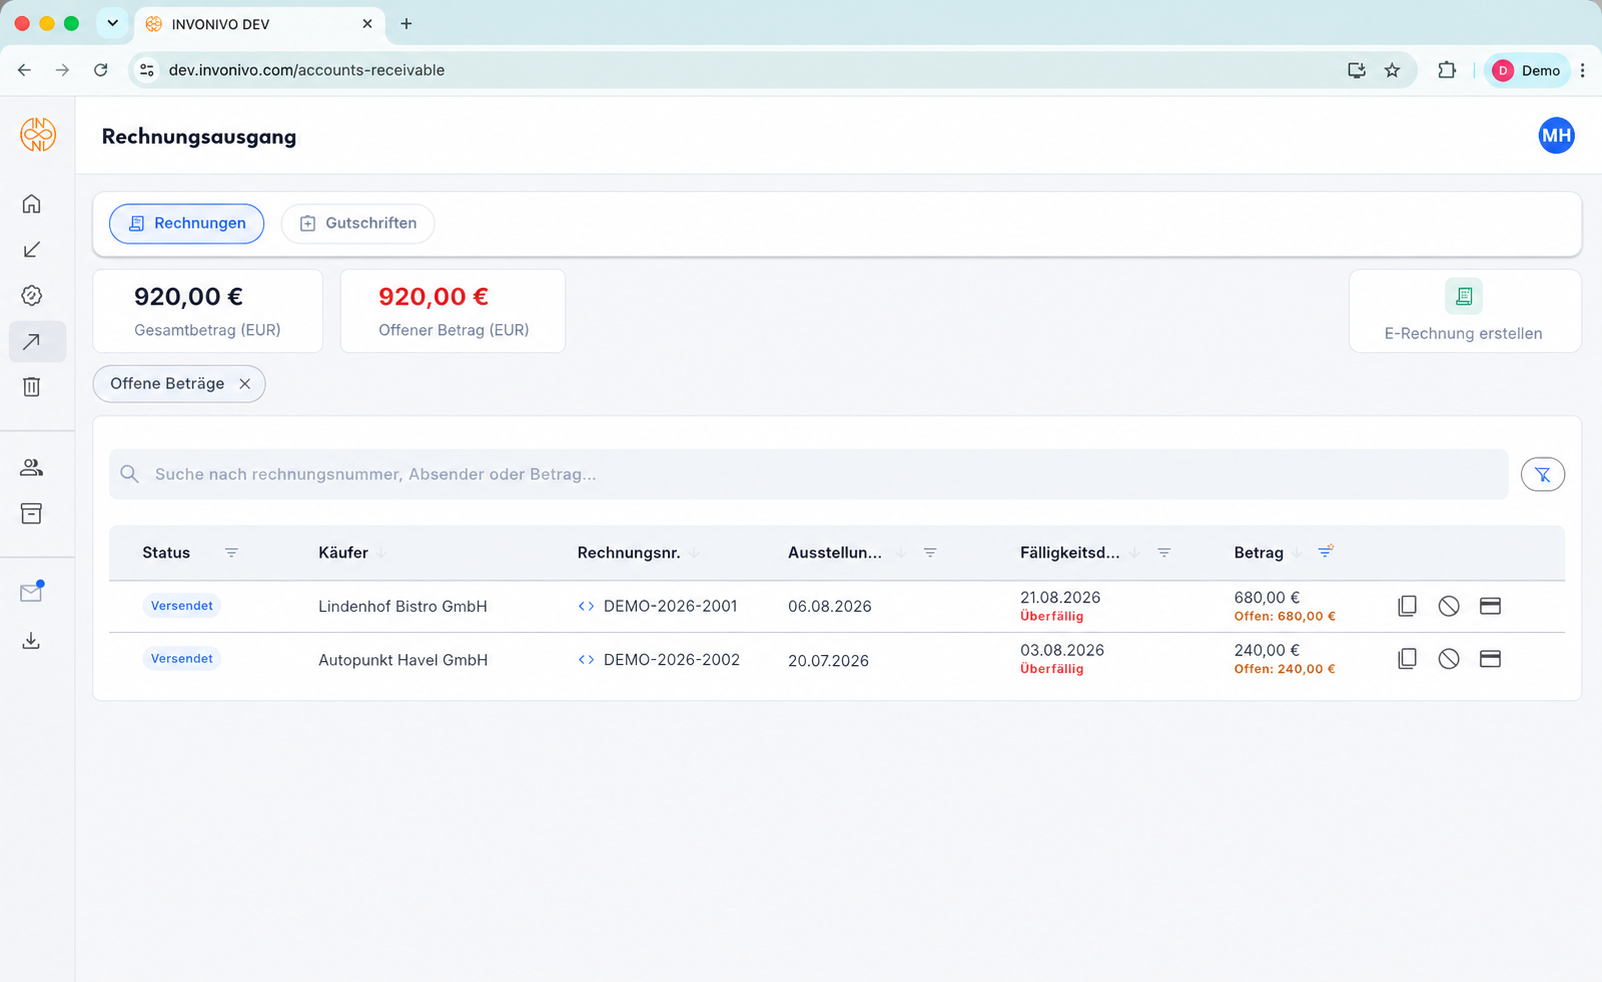Screen dimensions: 1602x982
Task: Record payment for DEMO-2026-2002 card icon
Action: coord(1490,659)
